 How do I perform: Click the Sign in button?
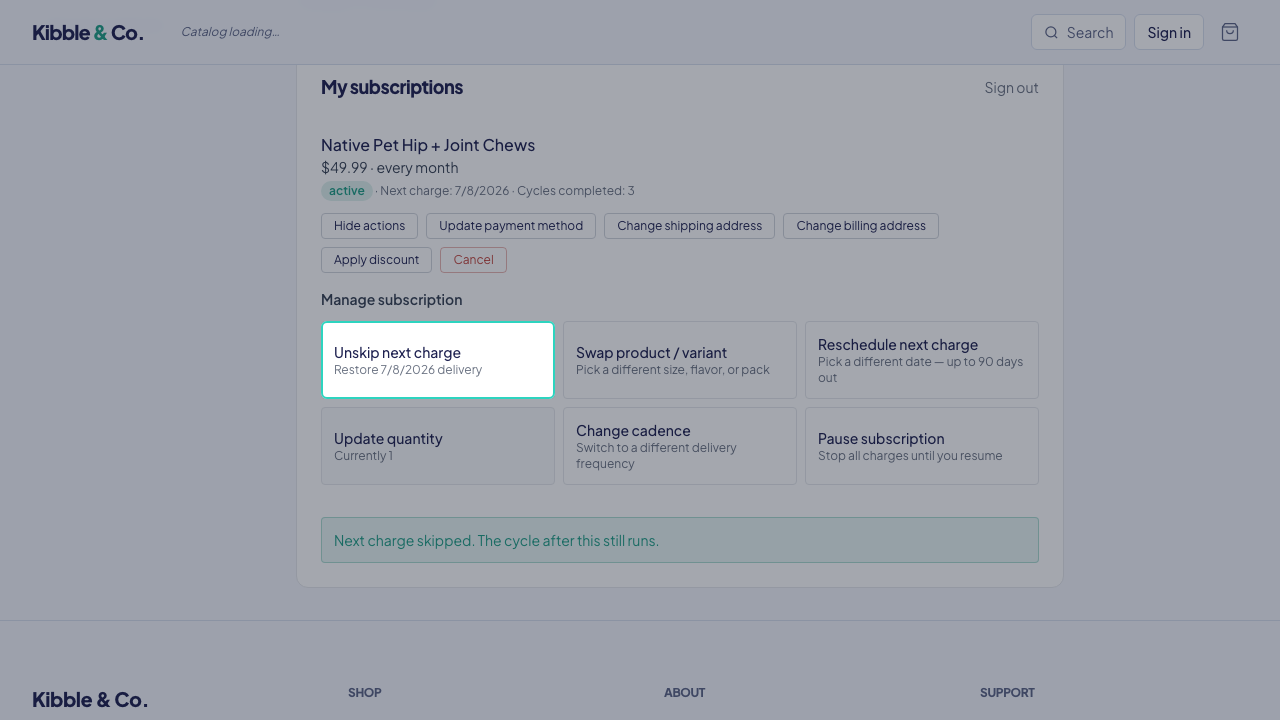(x=1169, y=32)
